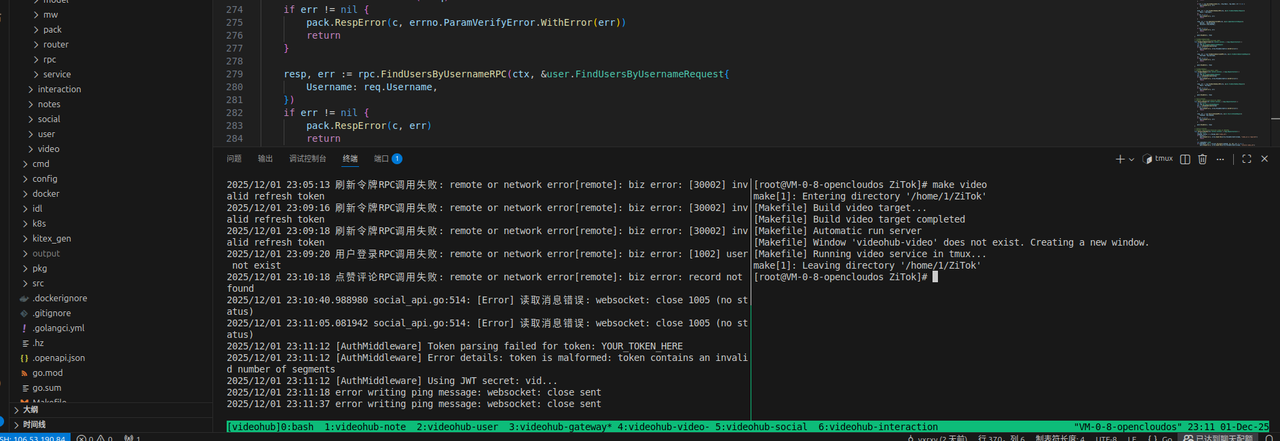Click the 'make video' command in right tmux pane
Viewport: 1280px width, 441px height.
(958, 185)
